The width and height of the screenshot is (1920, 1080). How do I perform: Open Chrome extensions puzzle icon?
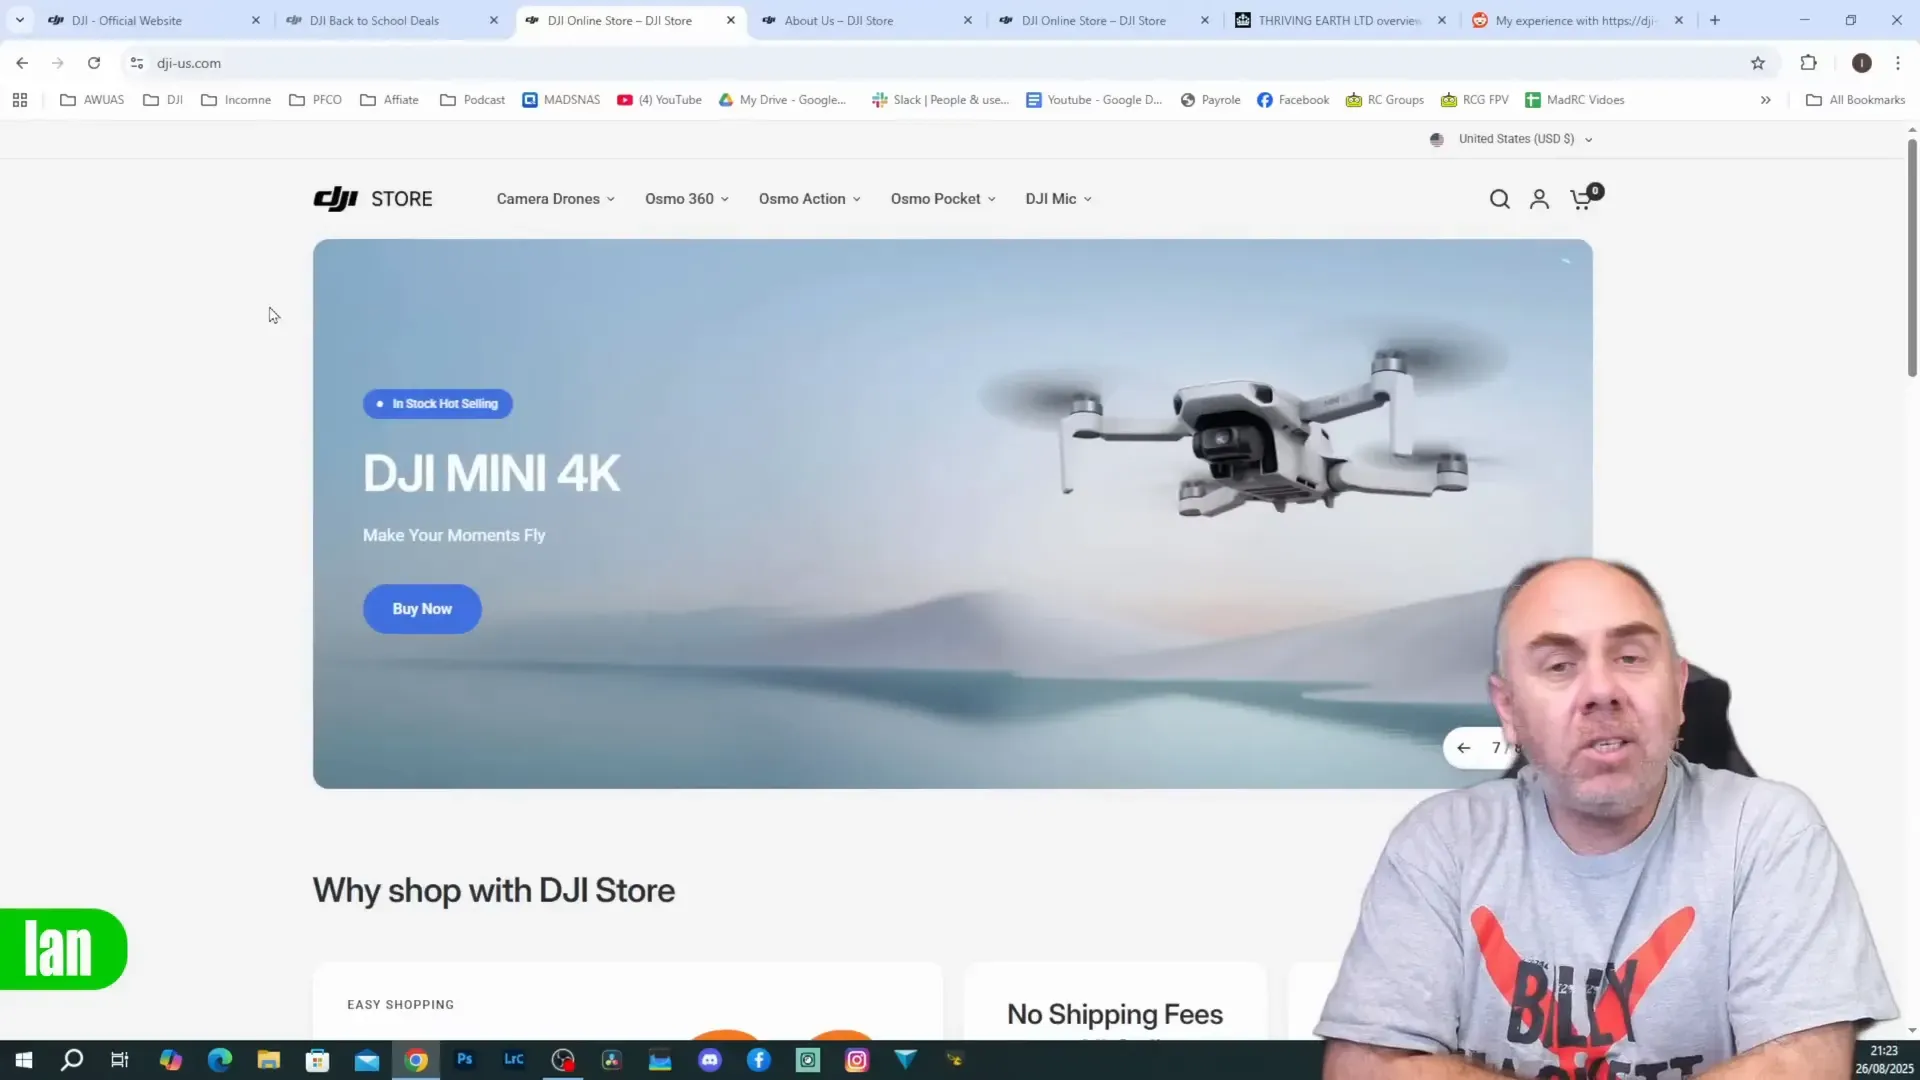[x=1808, y=63]
